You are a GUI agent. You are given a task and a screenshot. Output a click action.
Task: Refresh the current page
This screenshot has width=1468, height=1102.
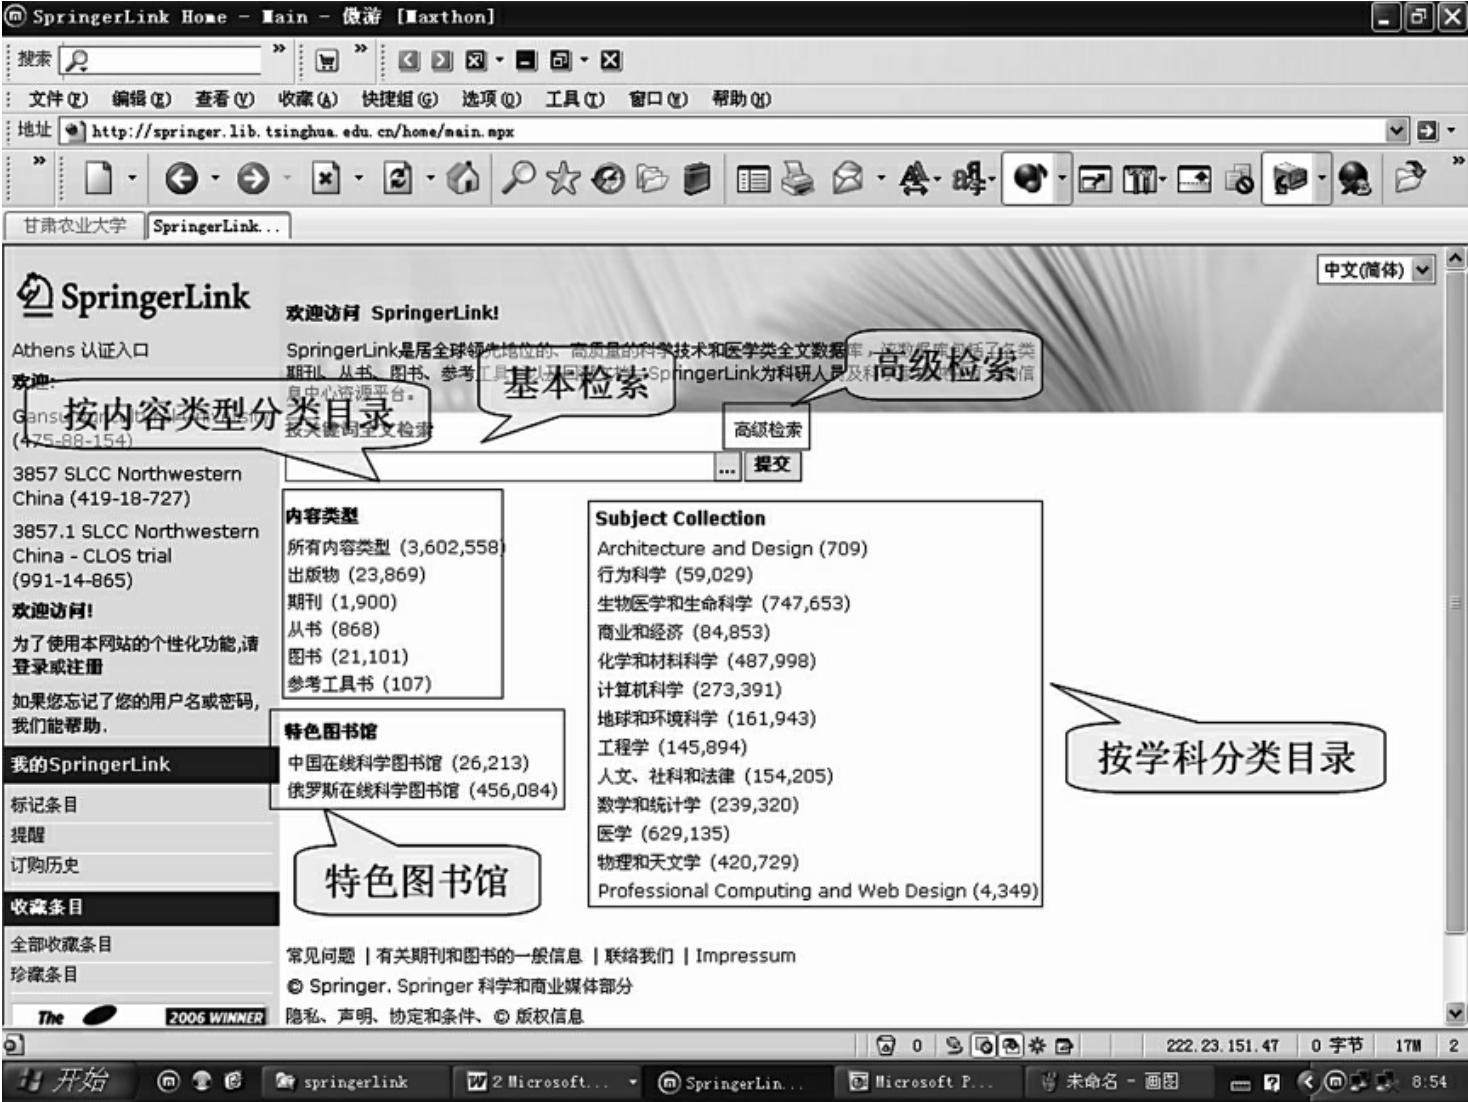pos(398,179)
